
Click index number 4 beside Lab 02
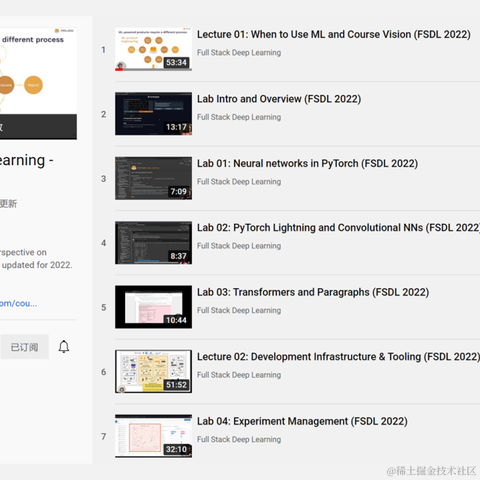[103, 243]
